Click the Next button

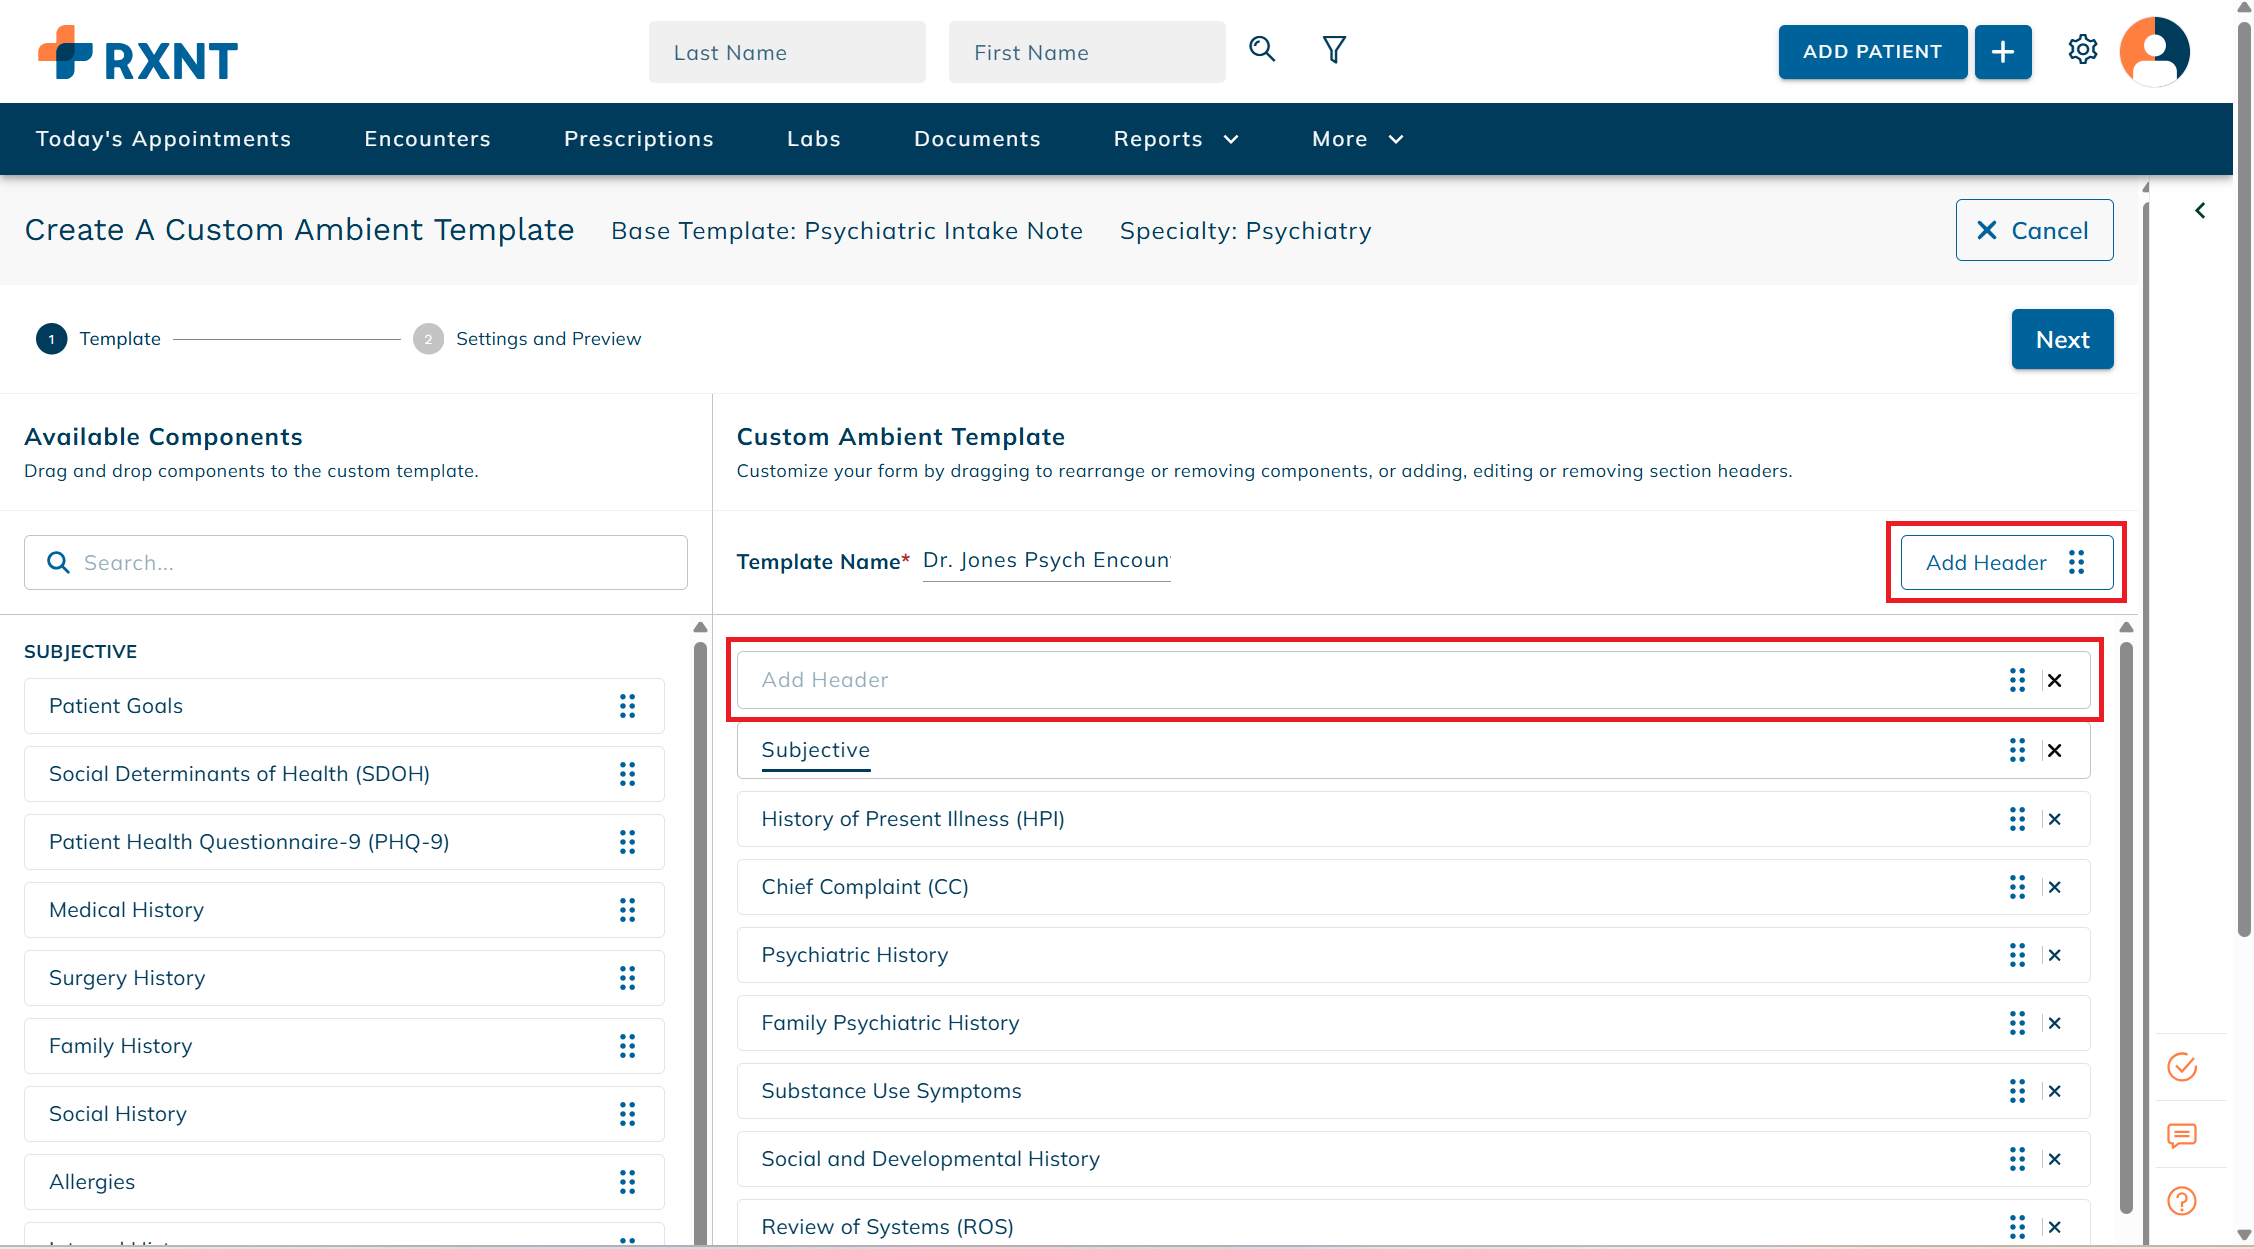point(2062,340)
